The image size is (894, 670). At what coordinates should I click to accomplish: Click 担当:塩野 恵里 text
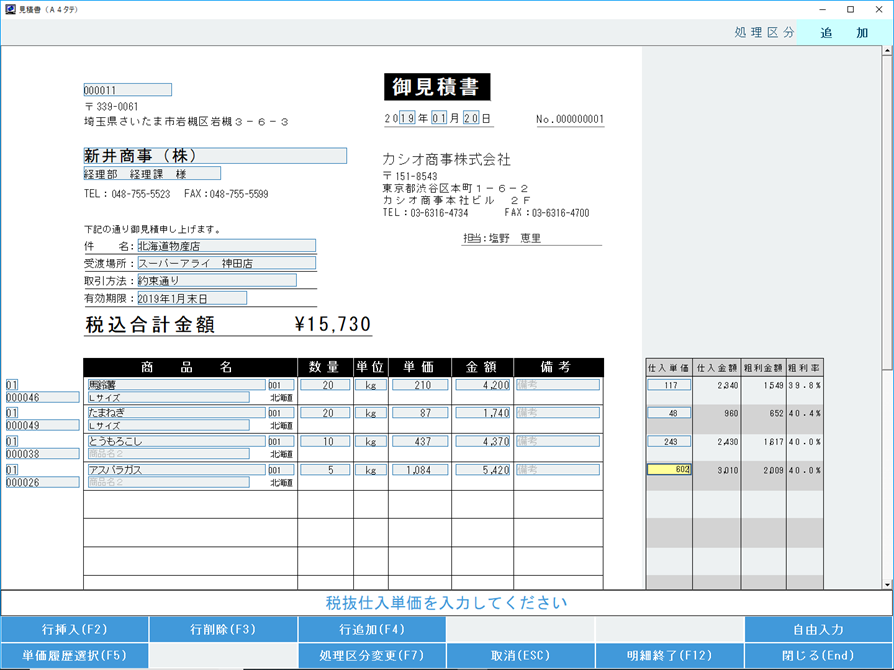pyautogui.click(x=502, y=238)
